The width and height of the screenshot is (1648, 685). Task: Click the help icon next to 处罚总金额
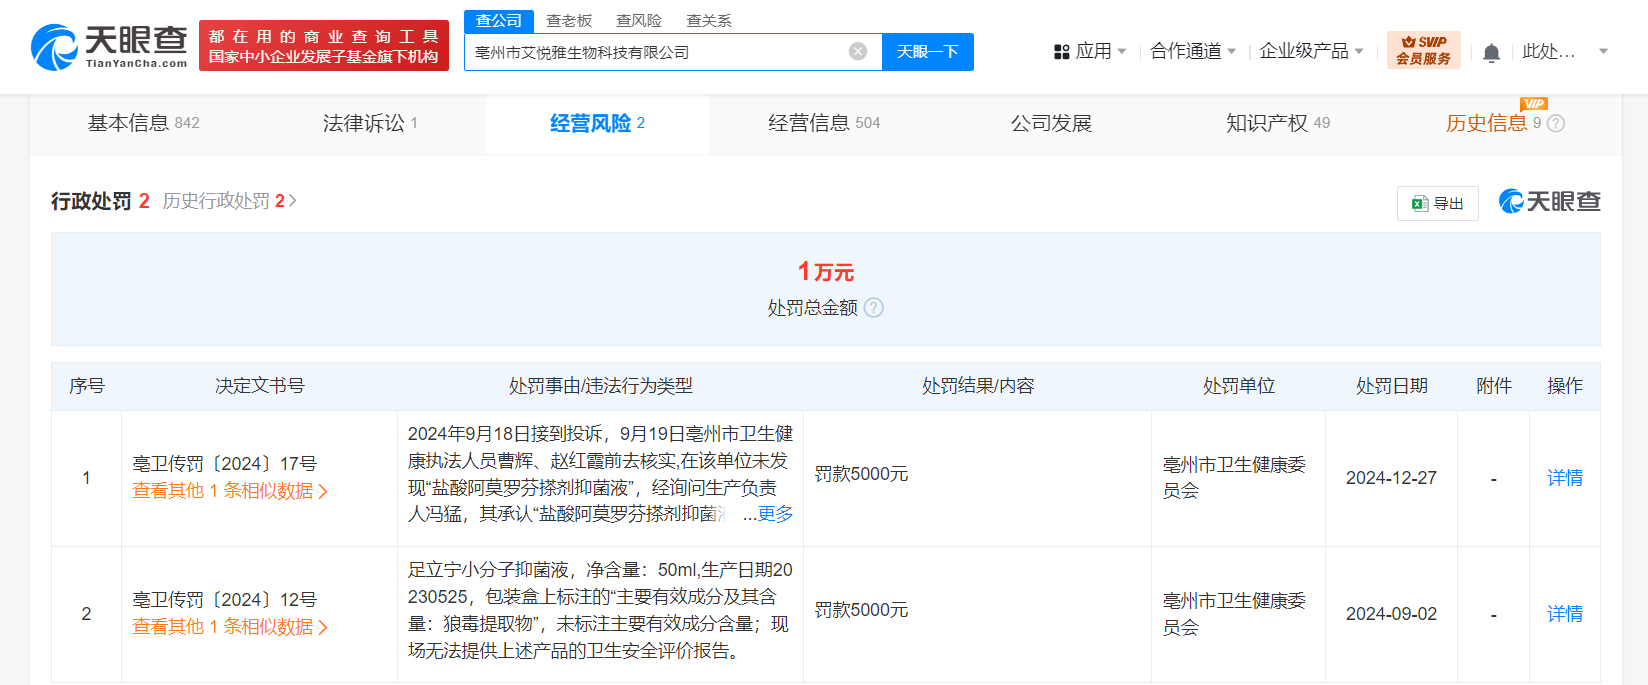point(874,308)
